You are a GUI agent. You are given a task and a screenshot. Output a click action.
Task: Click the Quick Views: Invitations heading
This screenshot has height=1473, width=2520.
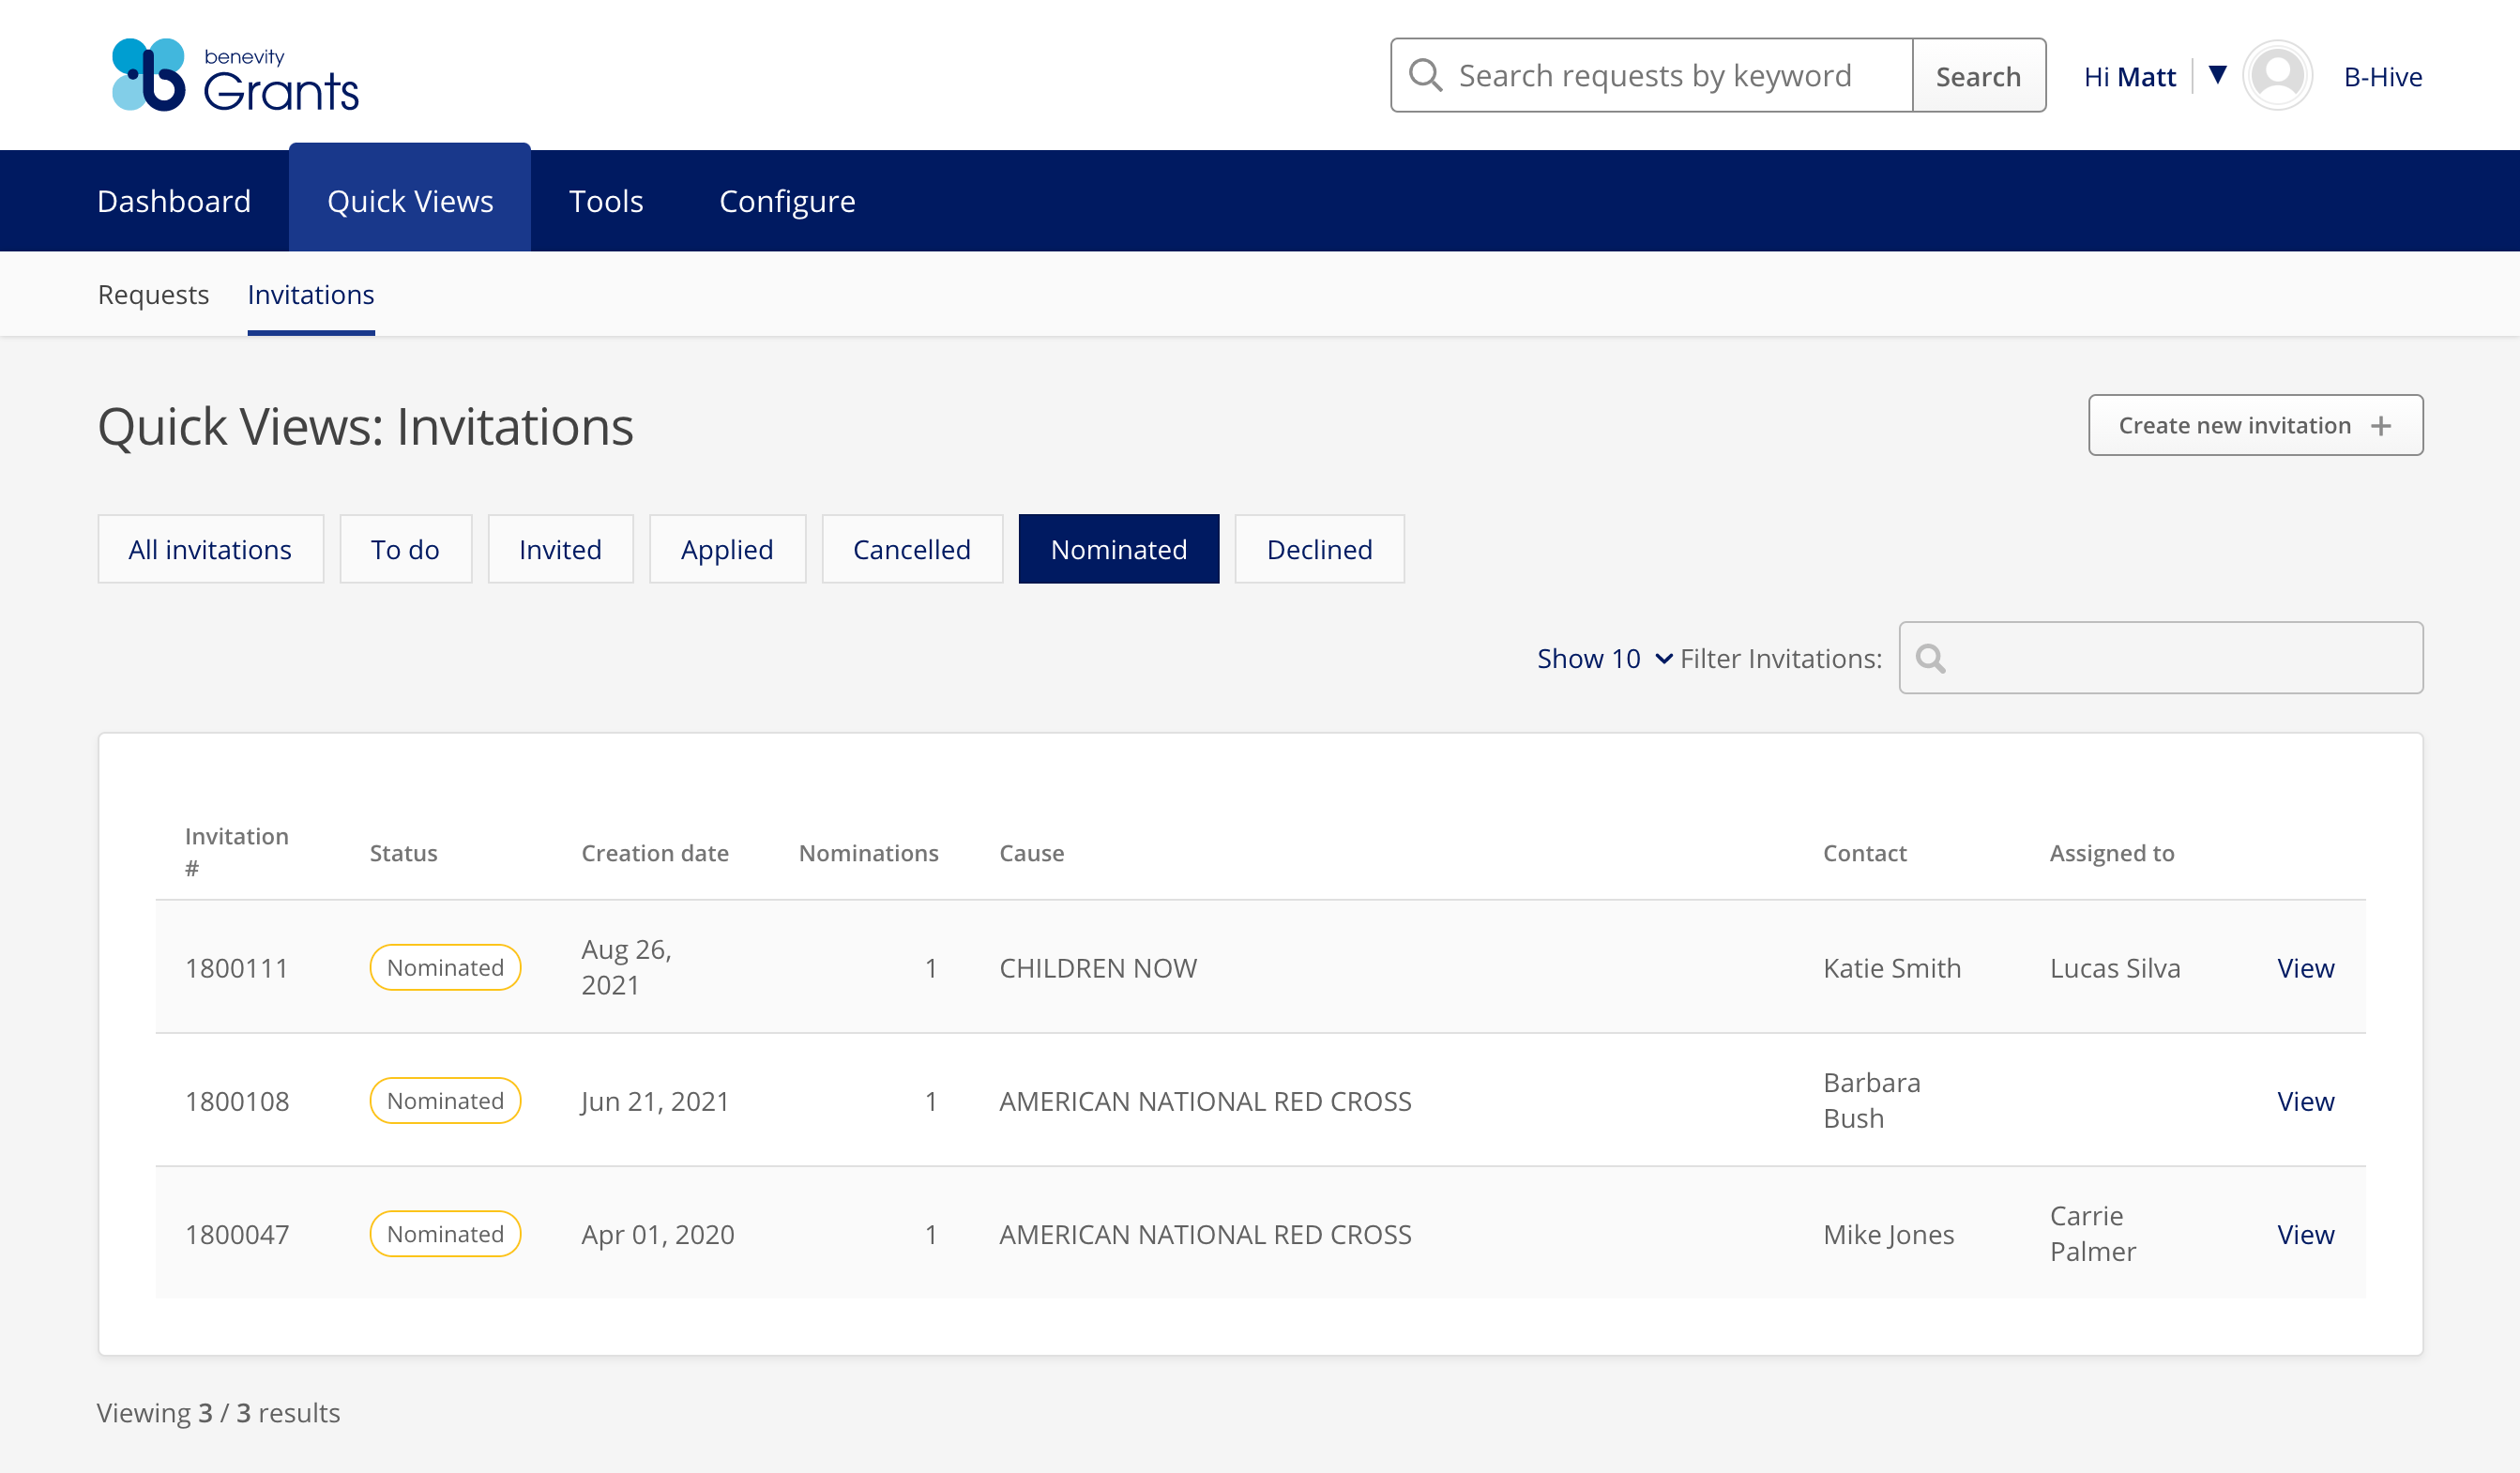coord(365,426)
